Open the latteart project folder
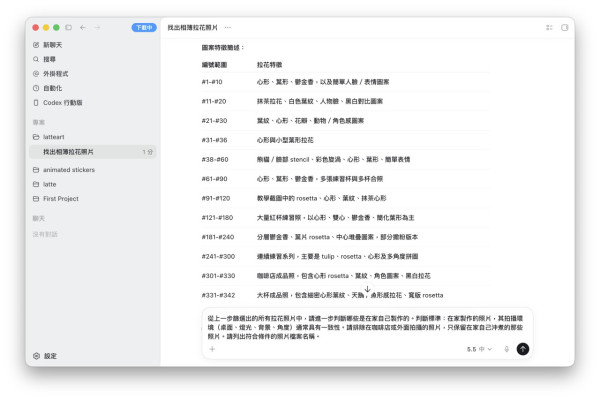 pyautogui.click(x=54, y=137)
